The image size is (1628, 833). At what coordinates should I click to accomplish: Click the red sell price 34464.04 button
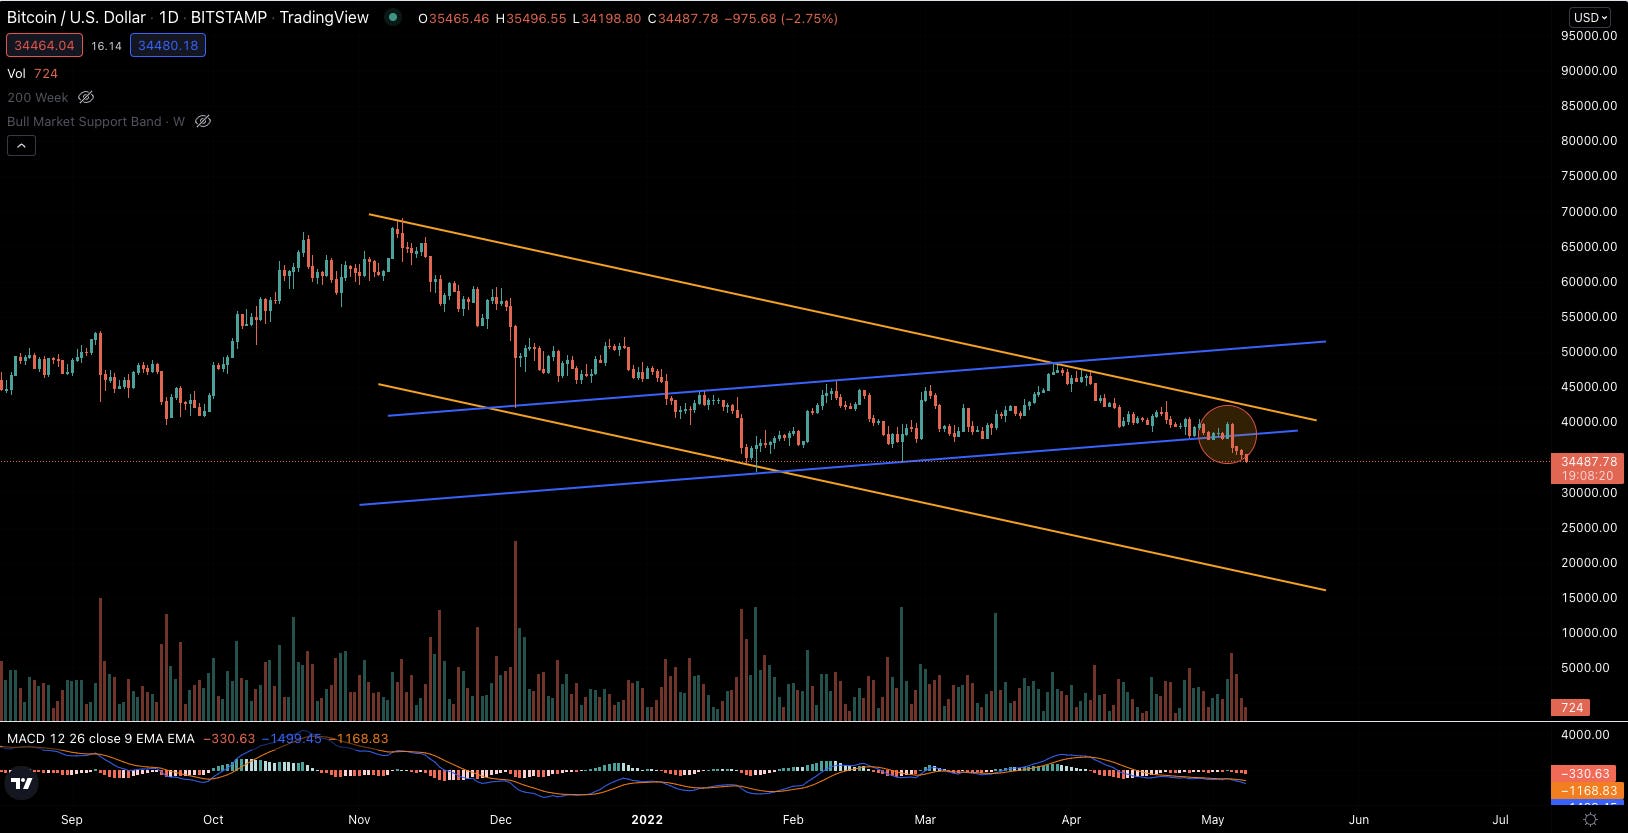pos(44,45)
